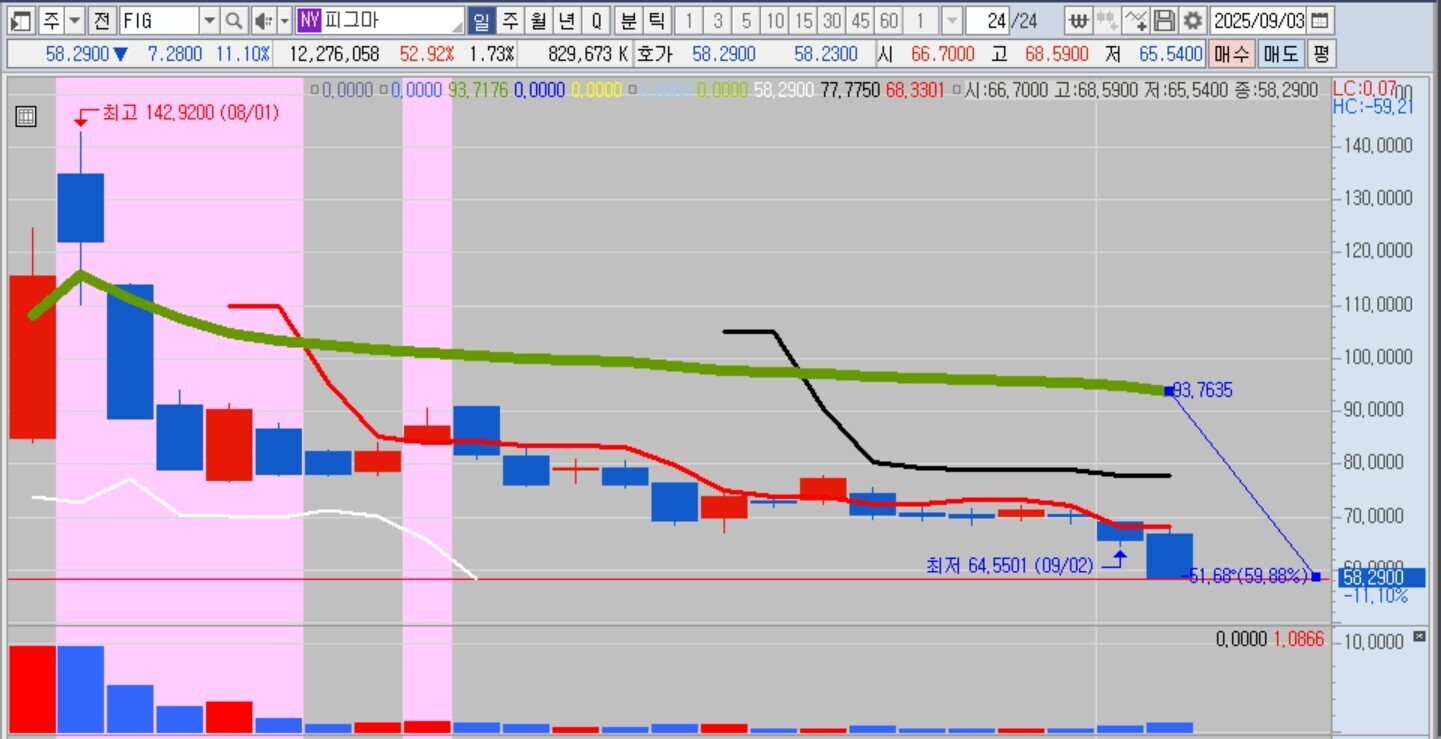
Task: Click the green moving average end marker
Action: point(1168,390)
